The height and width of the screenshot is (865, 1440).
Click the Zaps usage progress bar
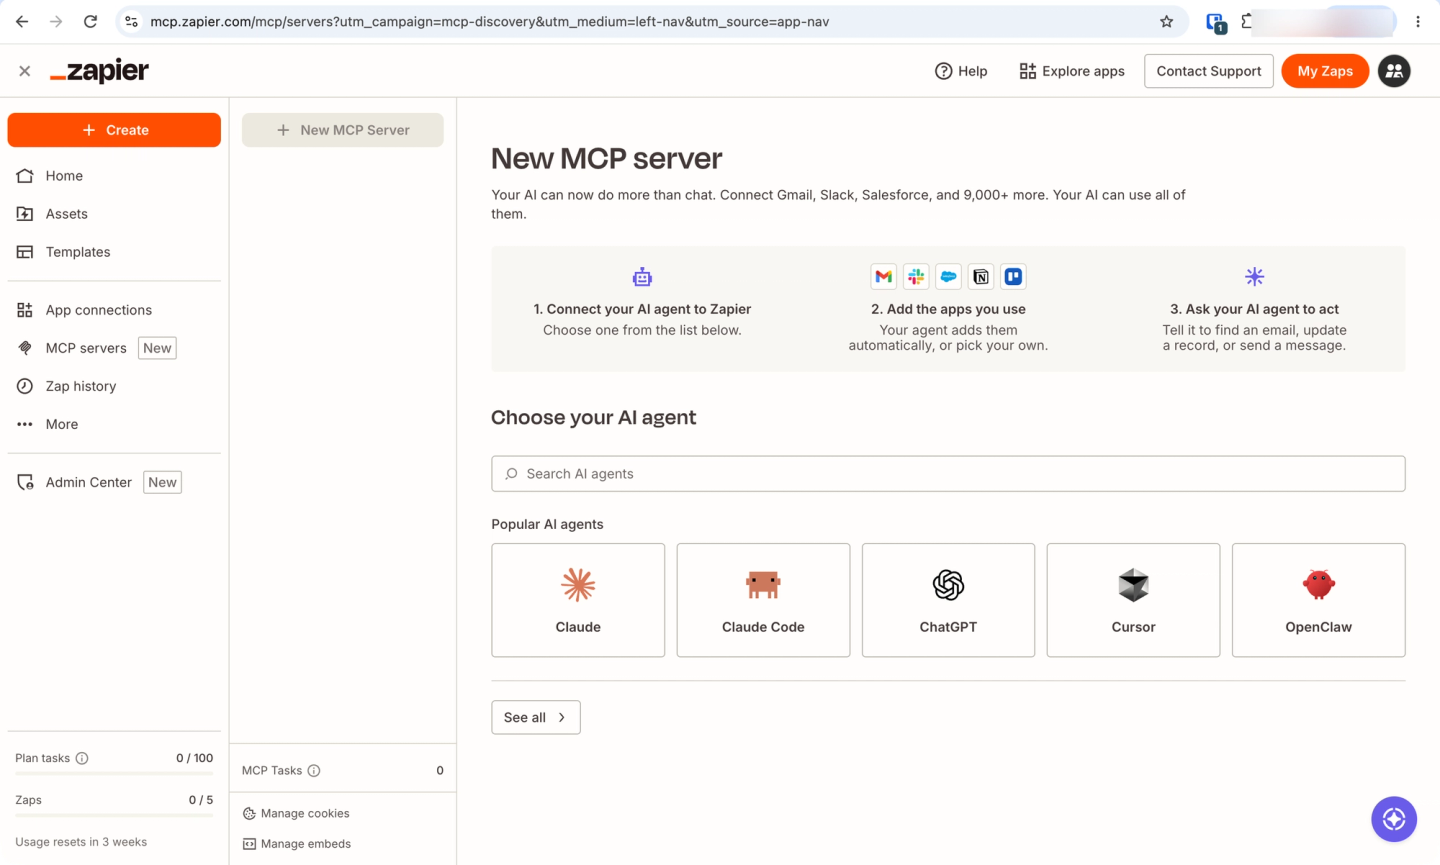click(114, 816)
